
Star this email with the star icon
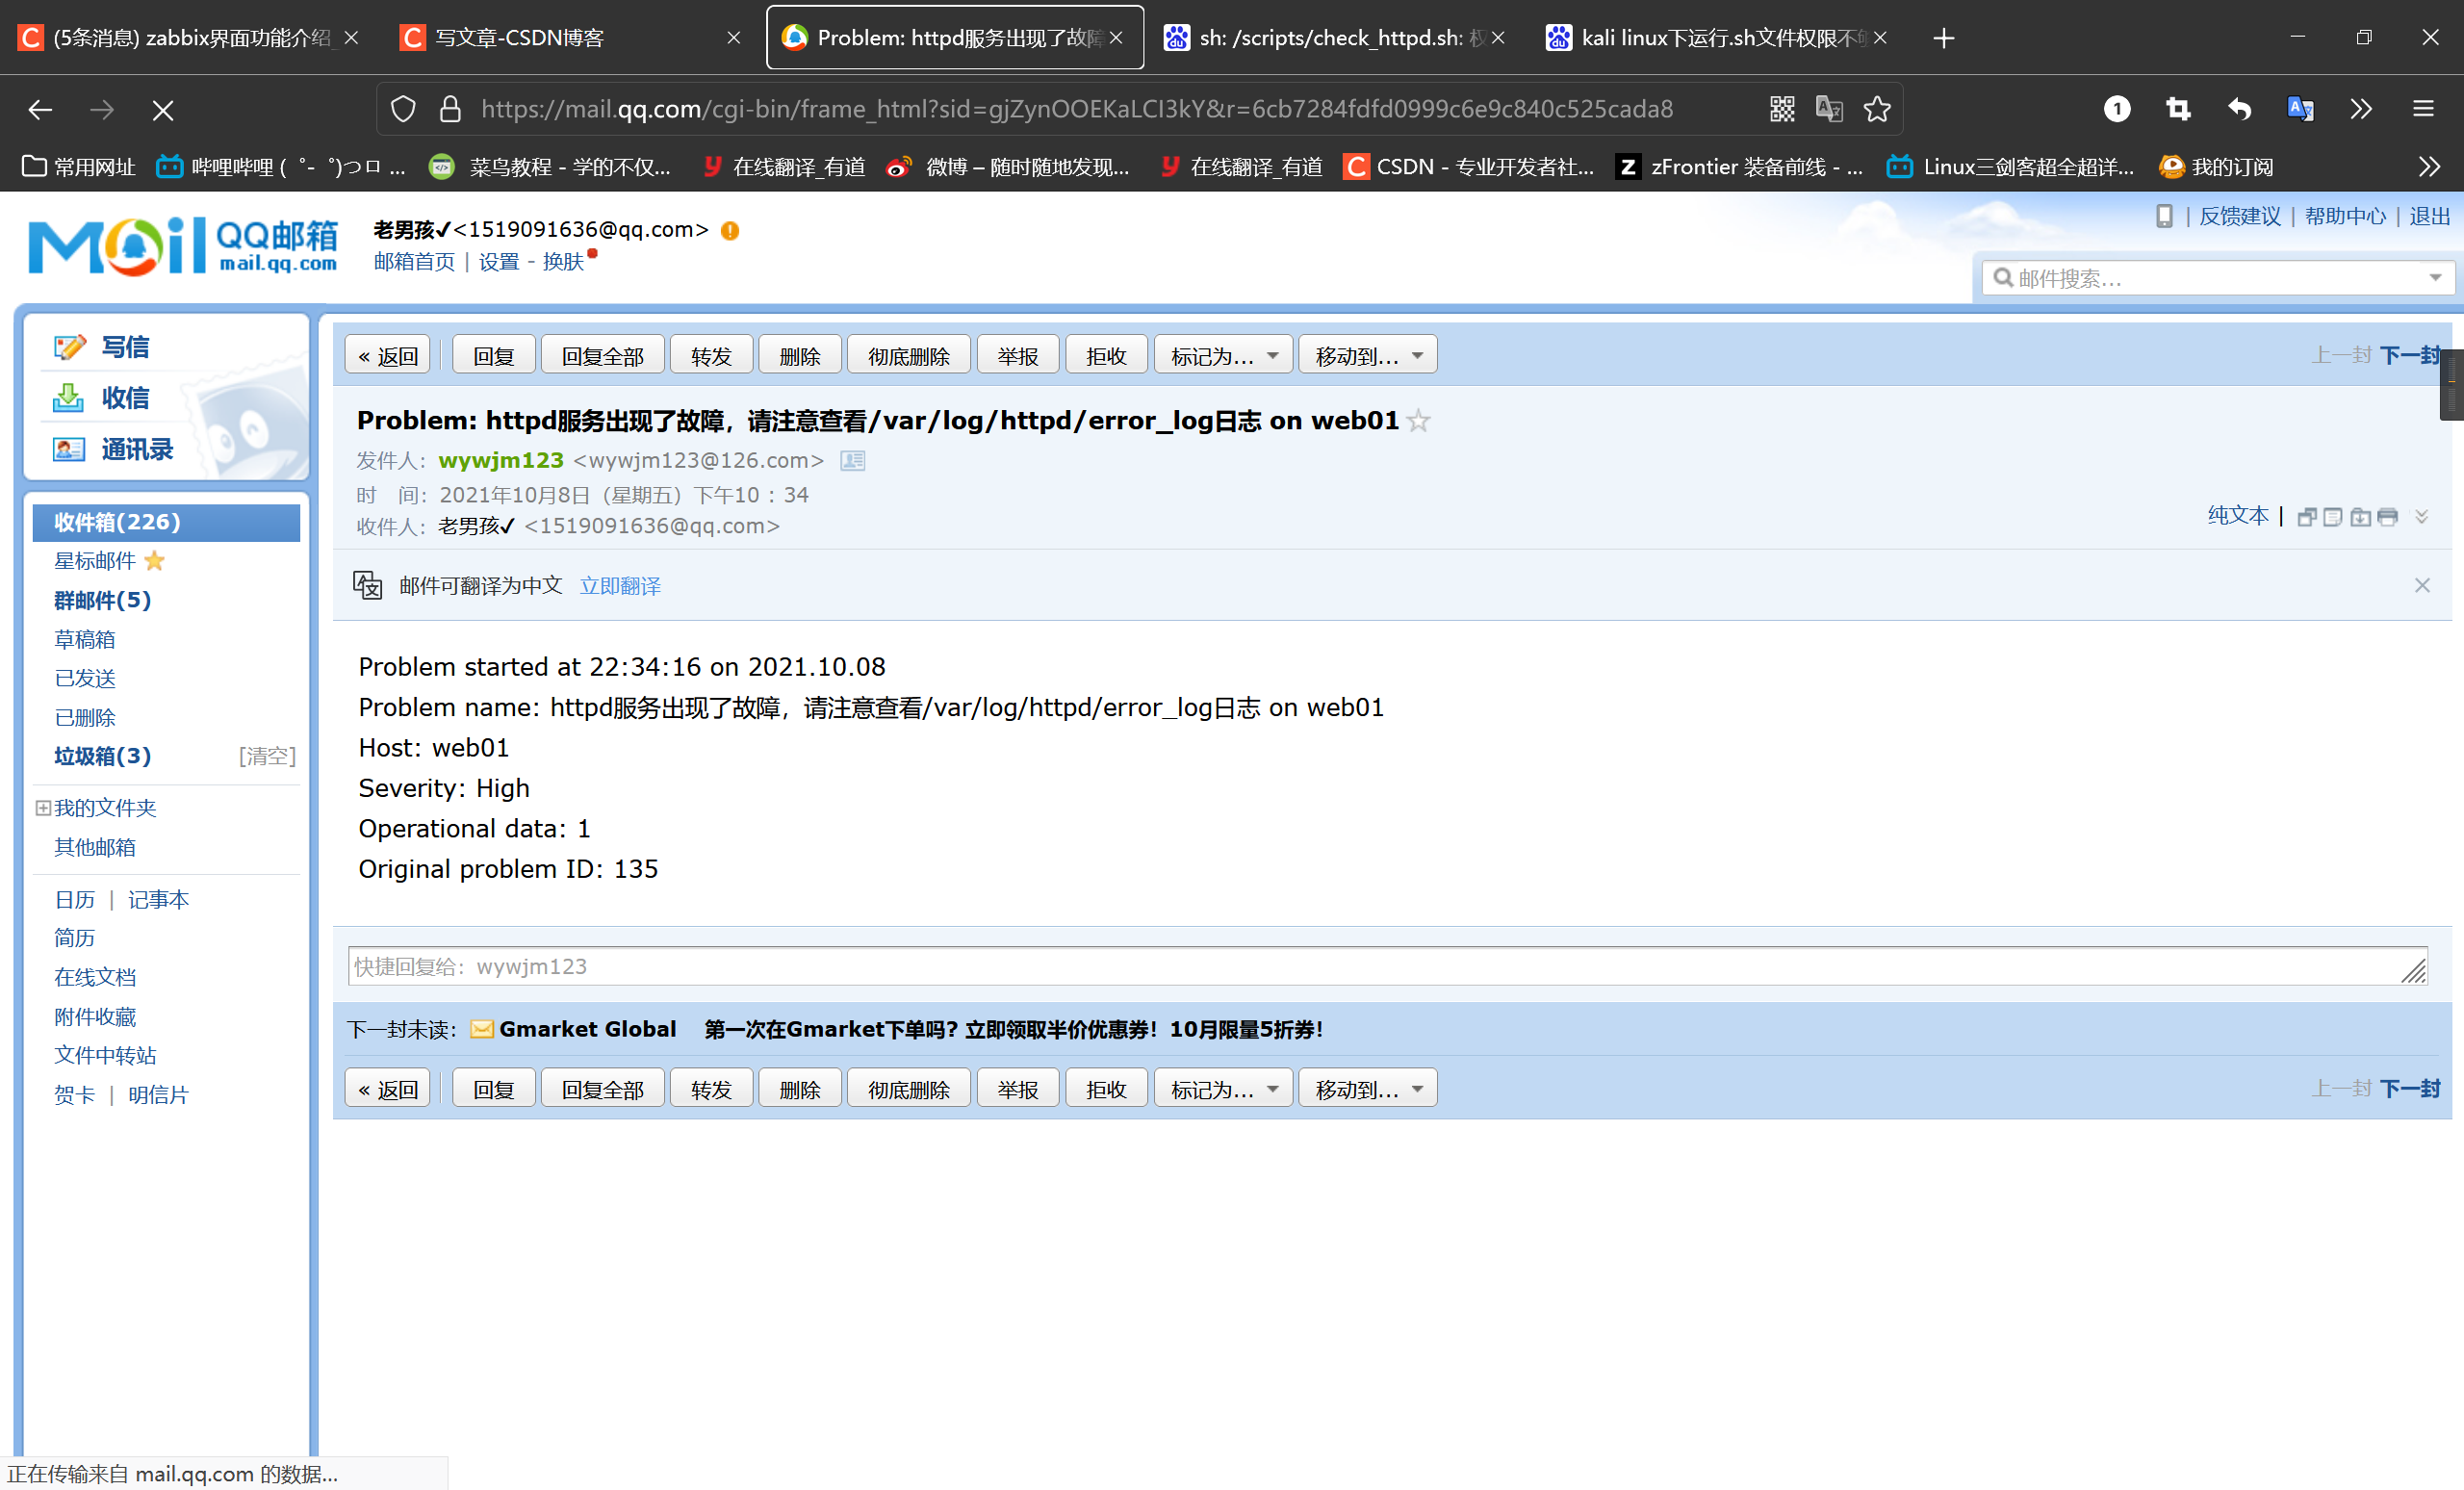pos(1418,421)
